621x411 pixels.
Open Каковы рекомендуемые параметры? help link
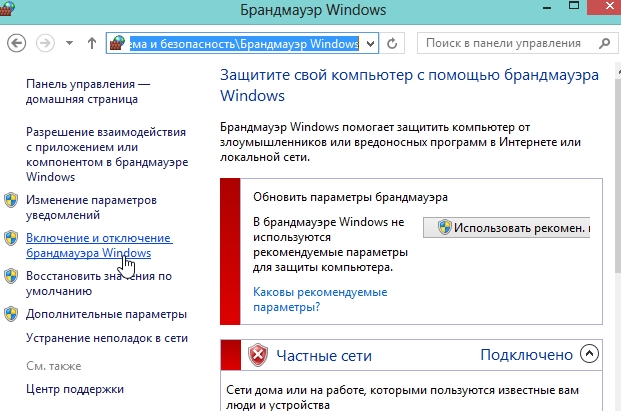pyautogui.click(x=320, y=300)
